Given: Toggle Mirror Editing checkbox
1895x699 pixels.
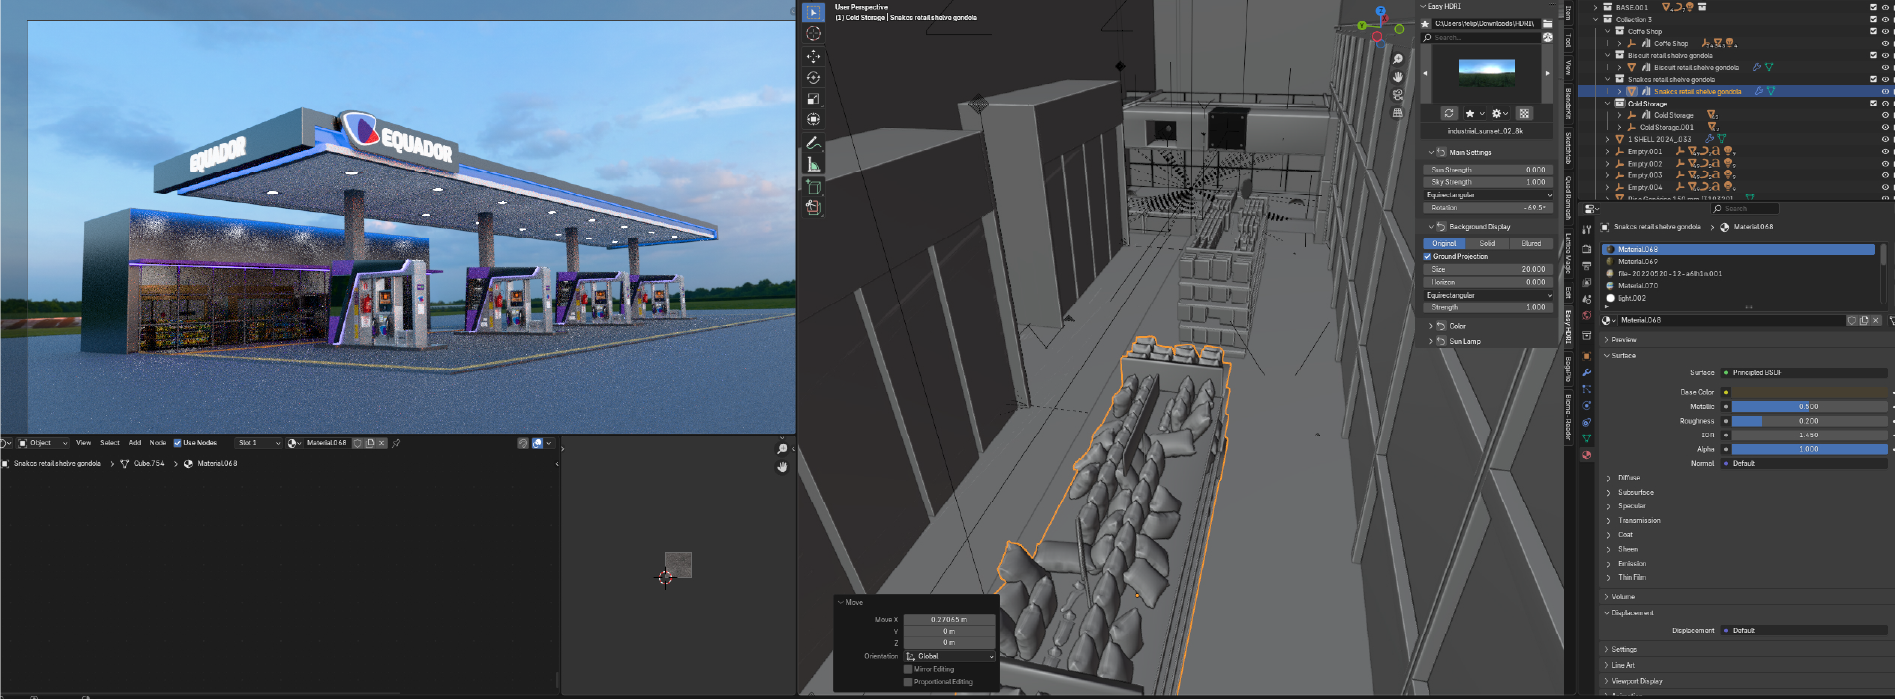Looking at the screenshot, I should tap(908, 669).
